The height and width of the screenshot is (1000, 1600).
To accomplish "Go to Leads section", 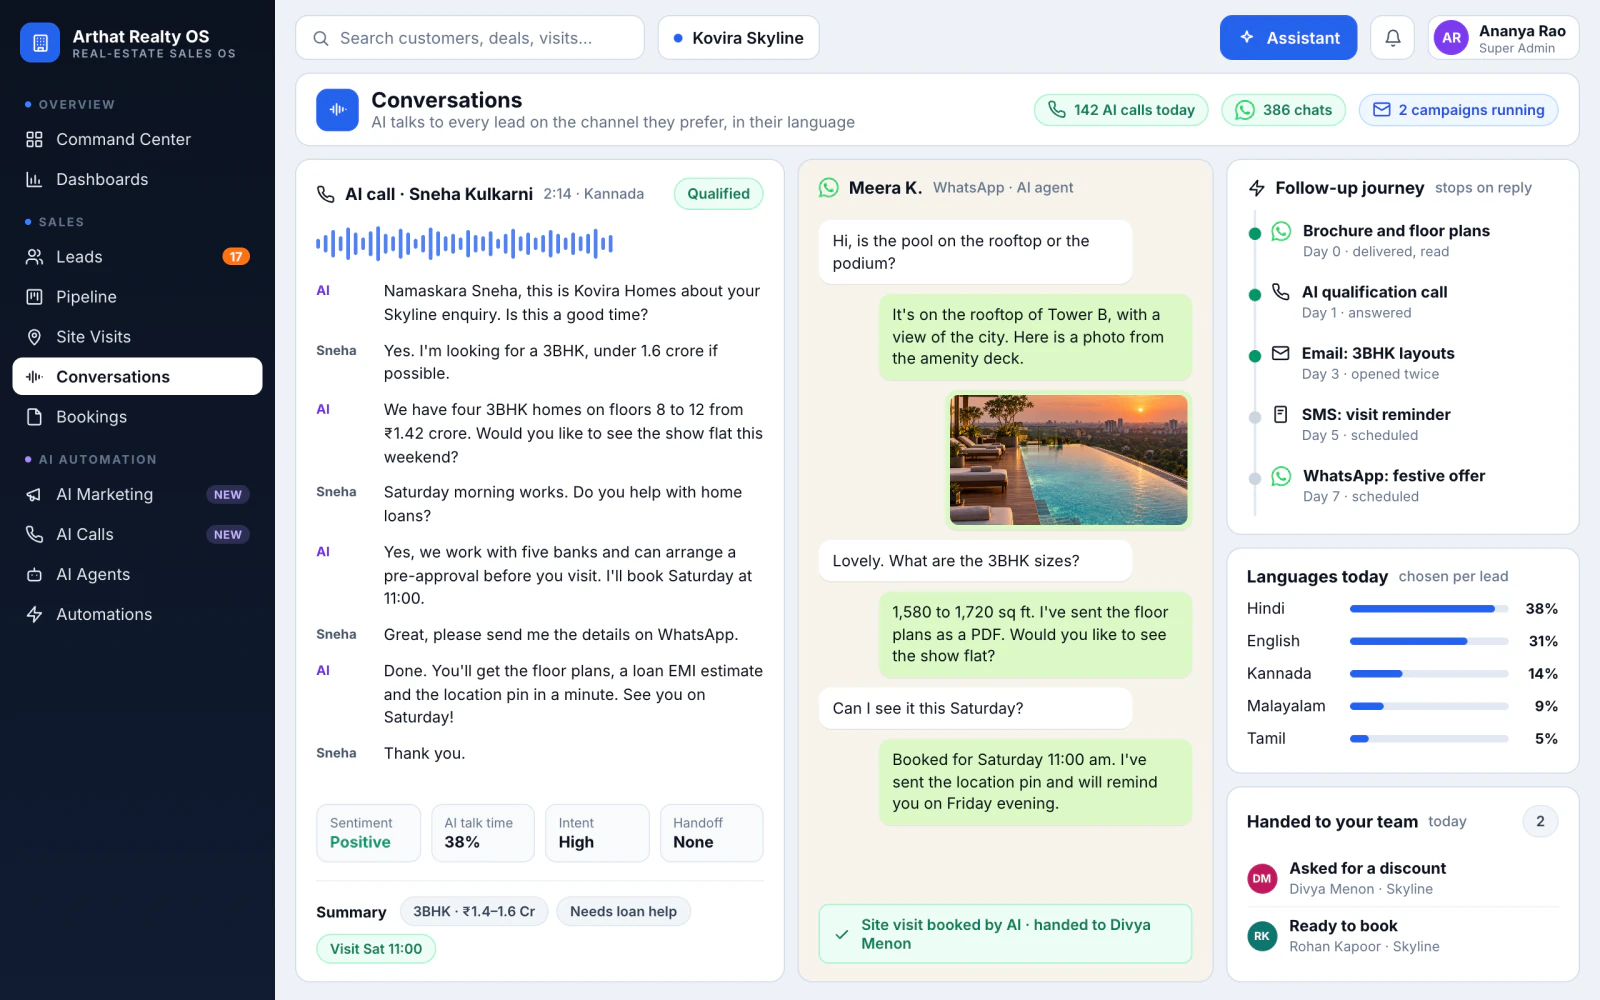I will (137, 257).
